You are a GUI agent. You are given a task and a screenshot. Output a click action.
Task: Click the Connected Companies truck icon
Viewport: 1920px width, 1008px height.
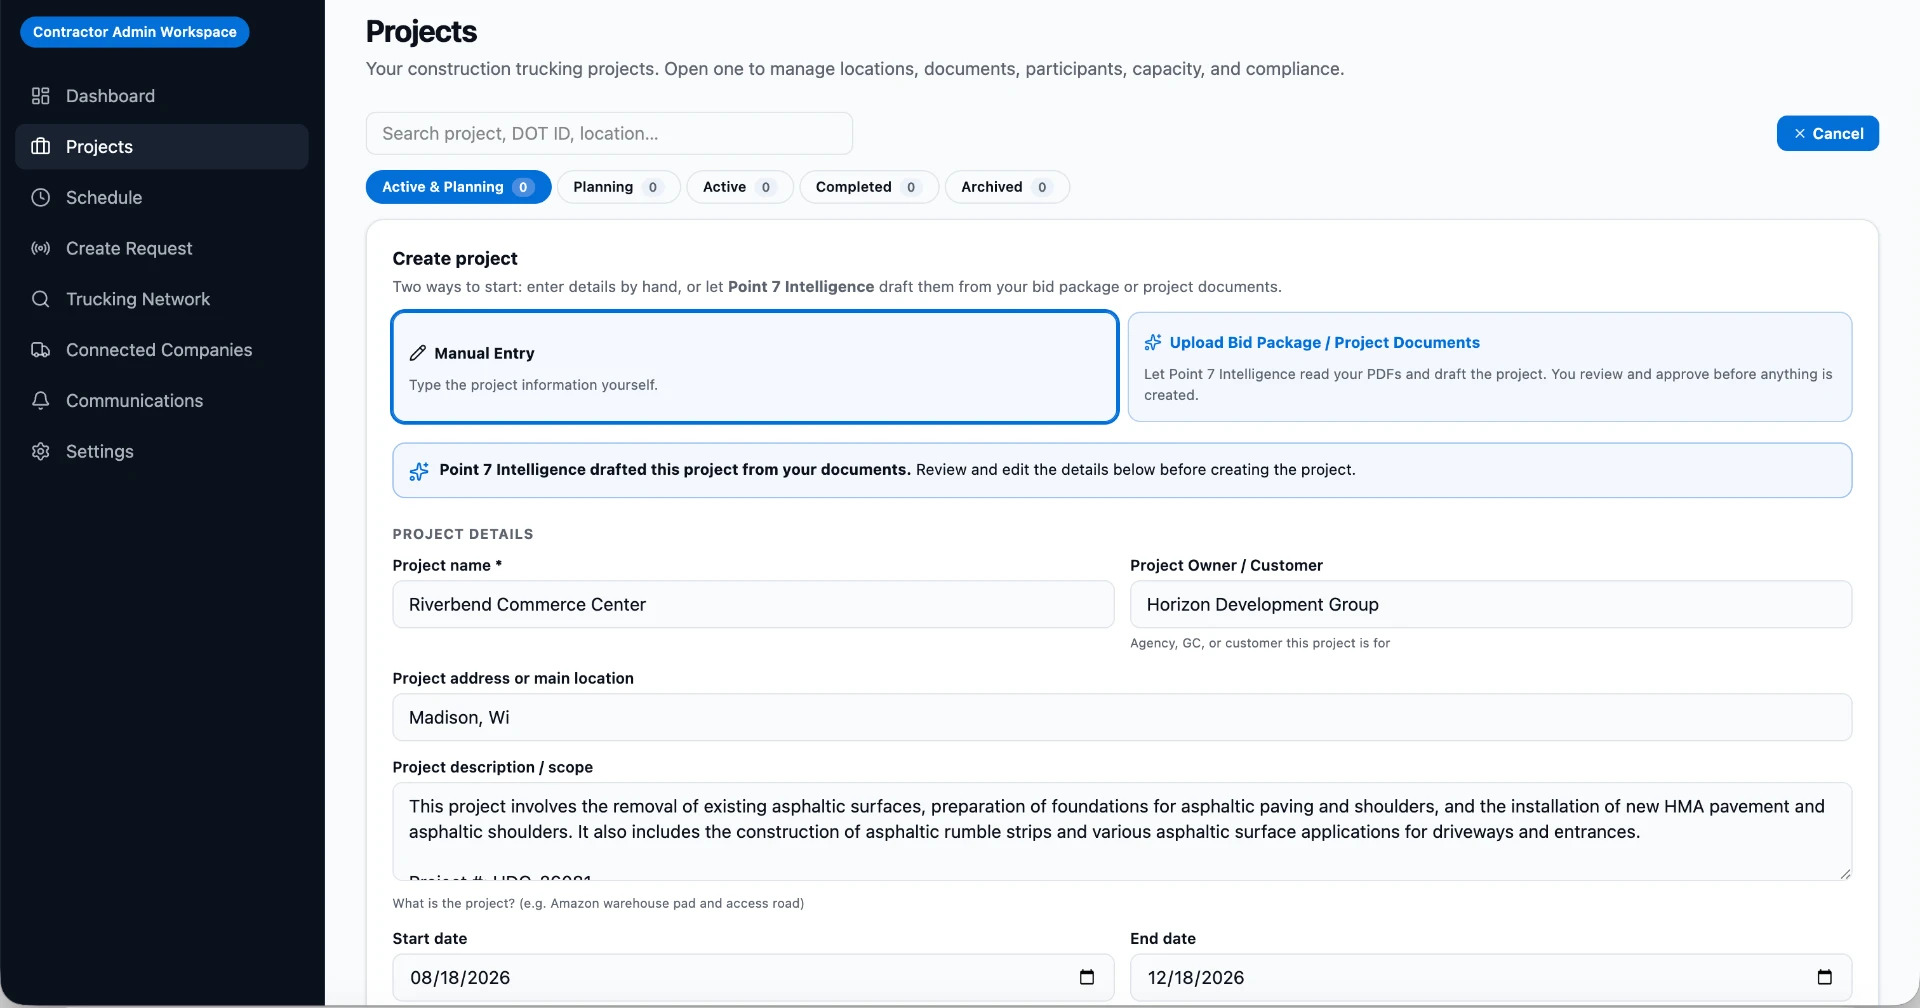coord(40,350)
